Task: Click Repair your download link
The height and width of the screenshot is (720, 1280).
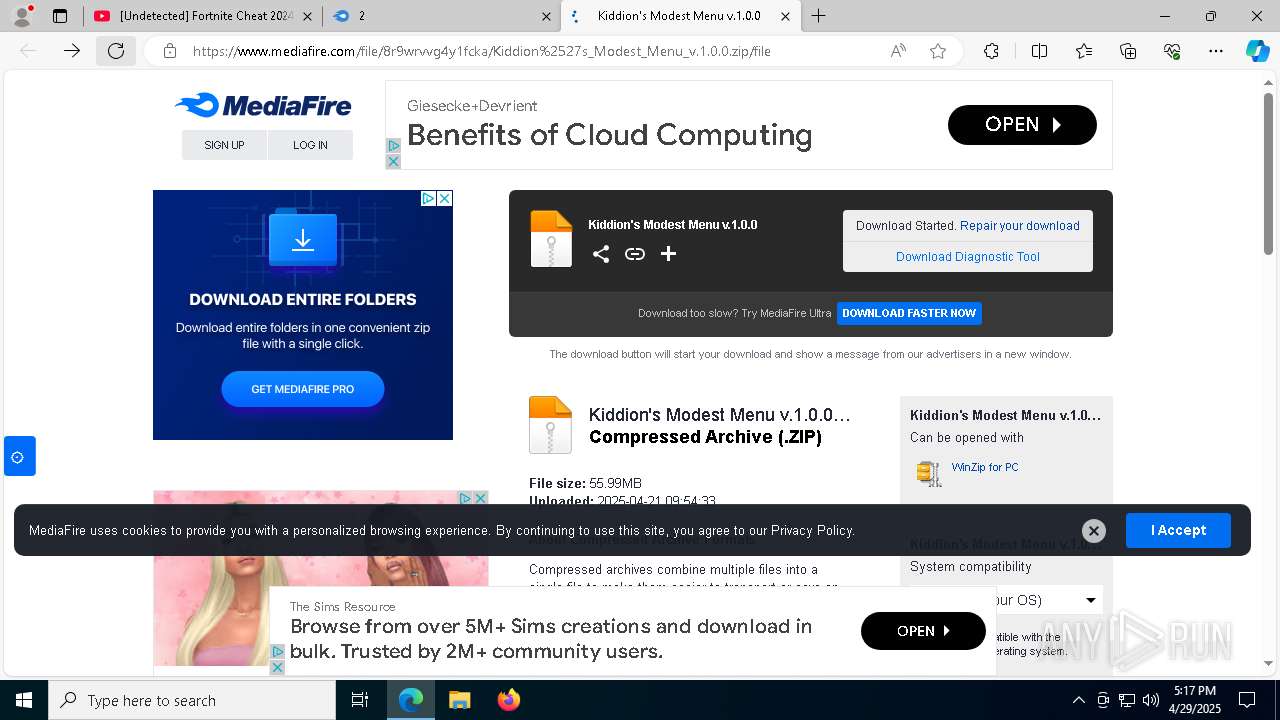Action: 1020,226
